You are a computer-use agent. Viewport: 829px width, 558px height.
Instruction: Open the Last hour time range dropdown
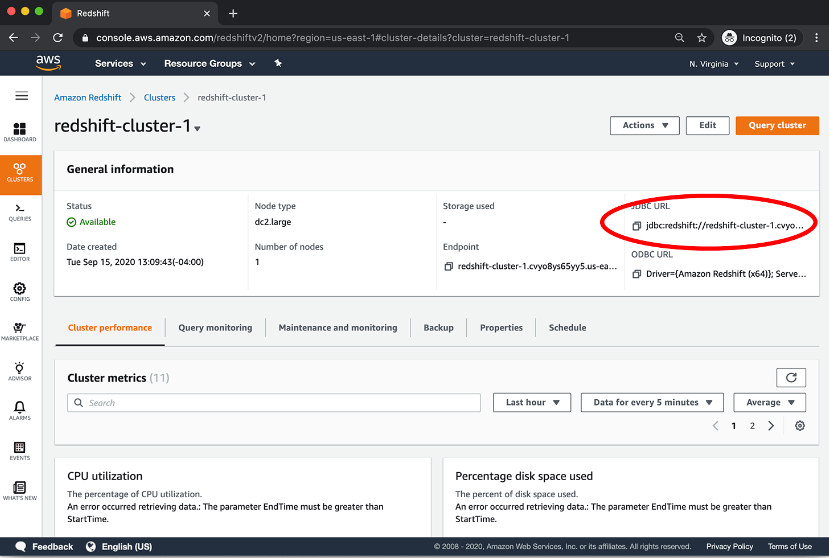(x=532, y=403)
